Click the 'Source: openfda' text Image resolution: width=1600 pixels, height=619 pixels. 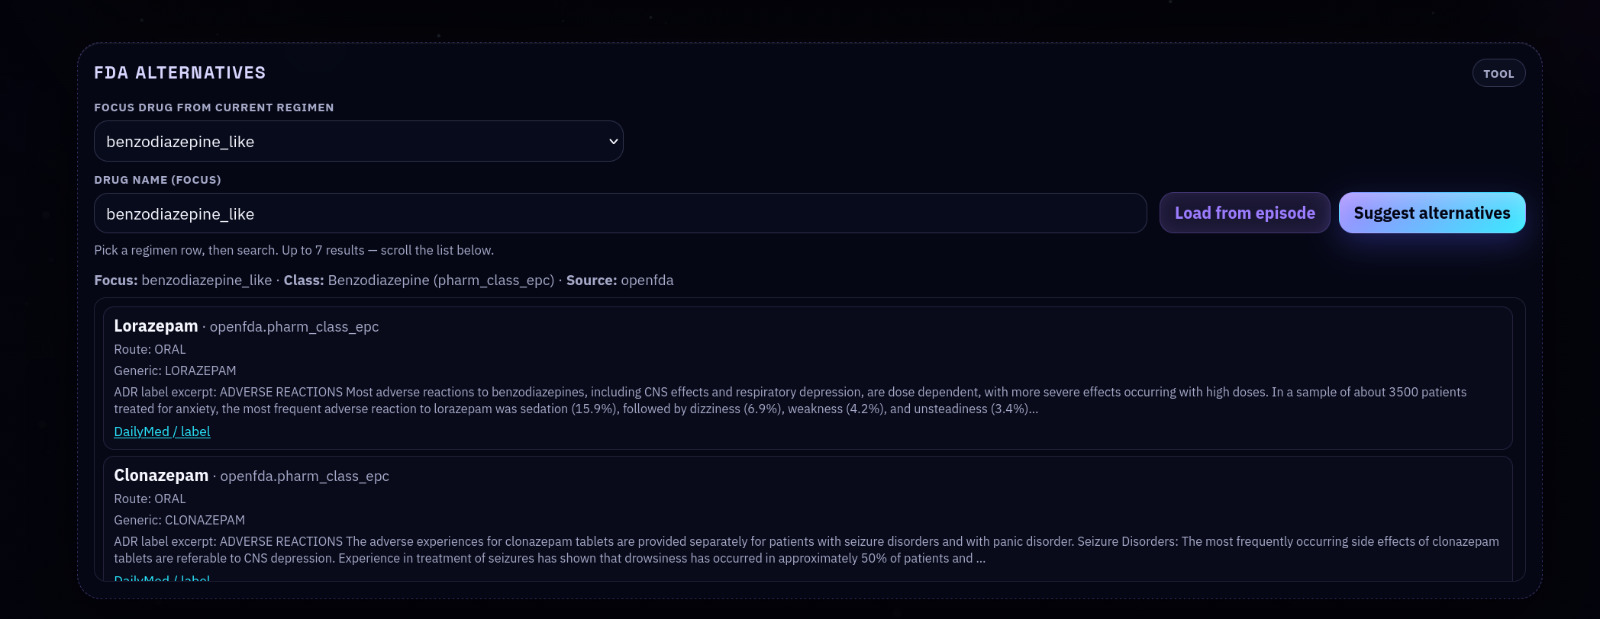pos(620,280)
